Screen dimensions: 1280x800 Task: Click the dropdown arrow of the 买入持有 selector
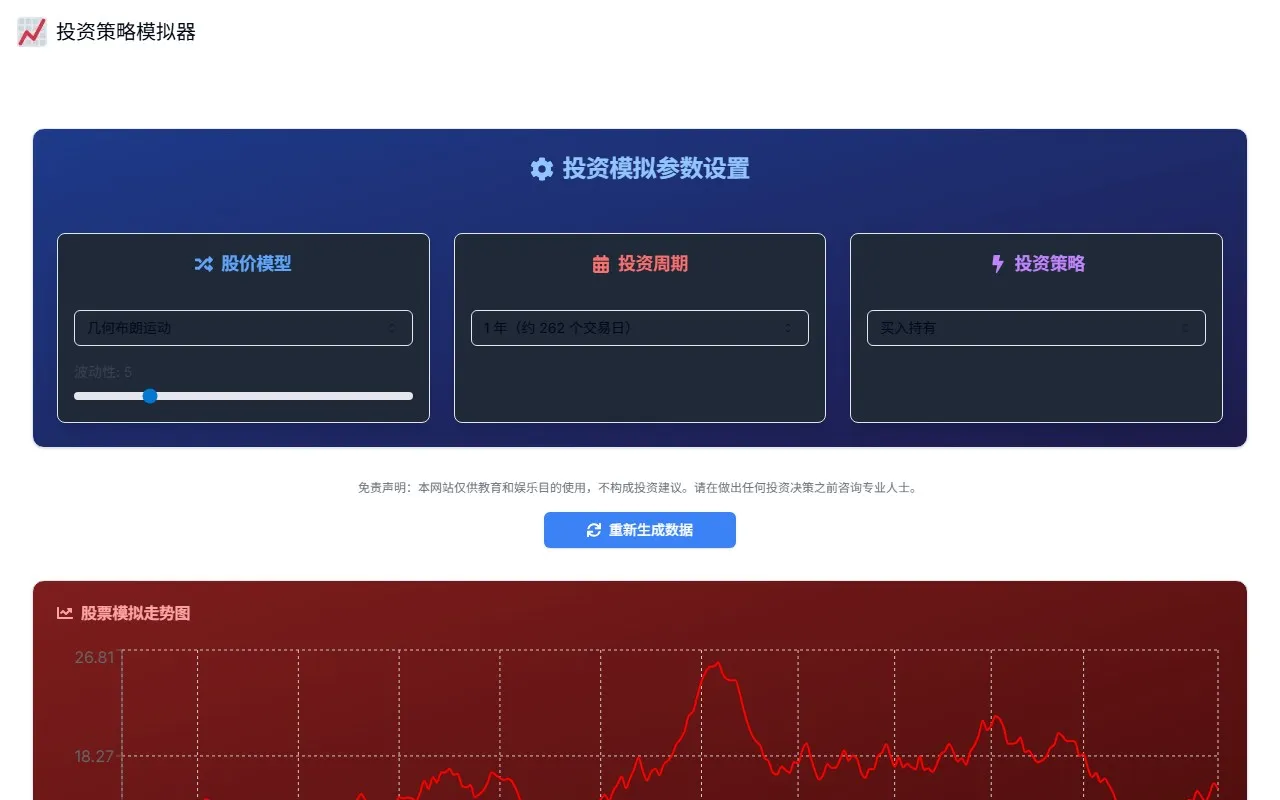(1184, 327)
